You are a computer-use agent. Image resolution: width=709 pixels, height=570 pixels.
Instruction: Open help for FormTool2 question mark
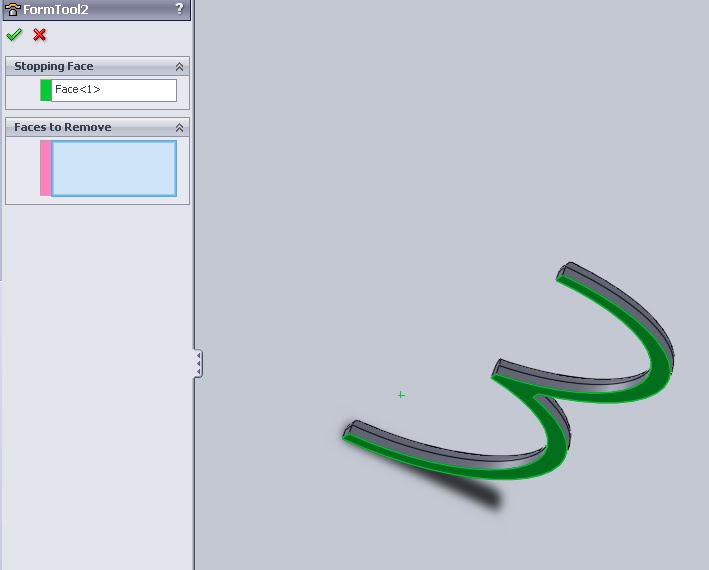[x=180, y=9]
